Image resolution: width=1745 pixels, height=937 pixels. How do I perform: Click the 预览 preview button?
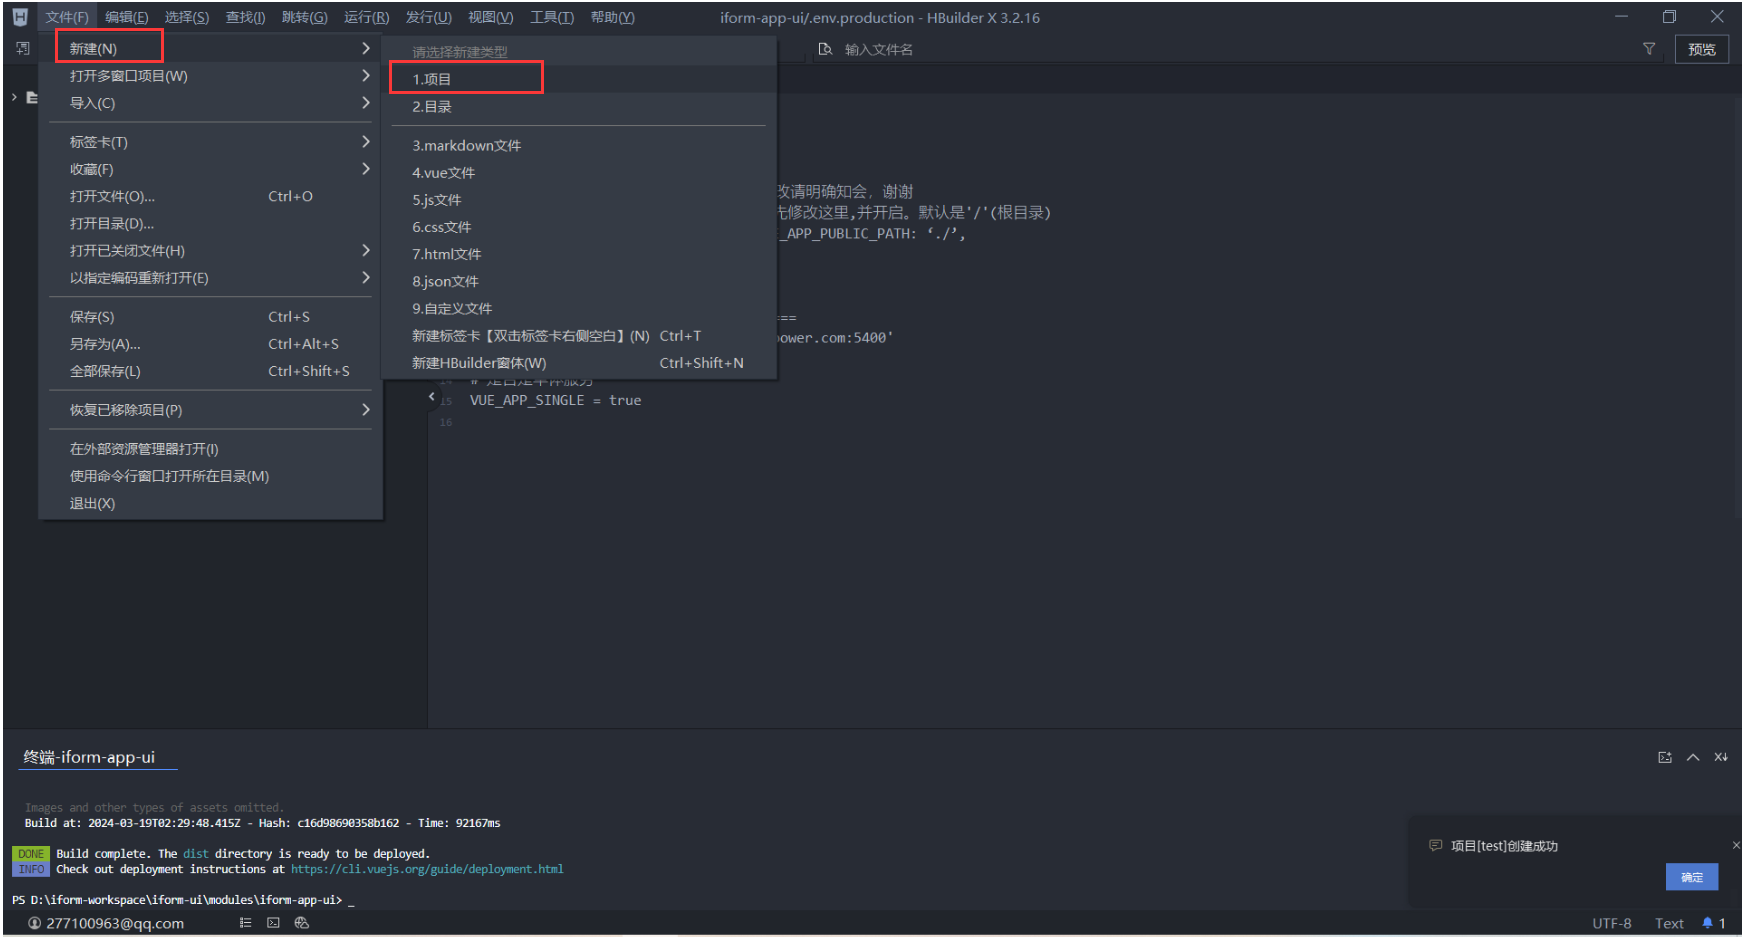[1701, 49]
